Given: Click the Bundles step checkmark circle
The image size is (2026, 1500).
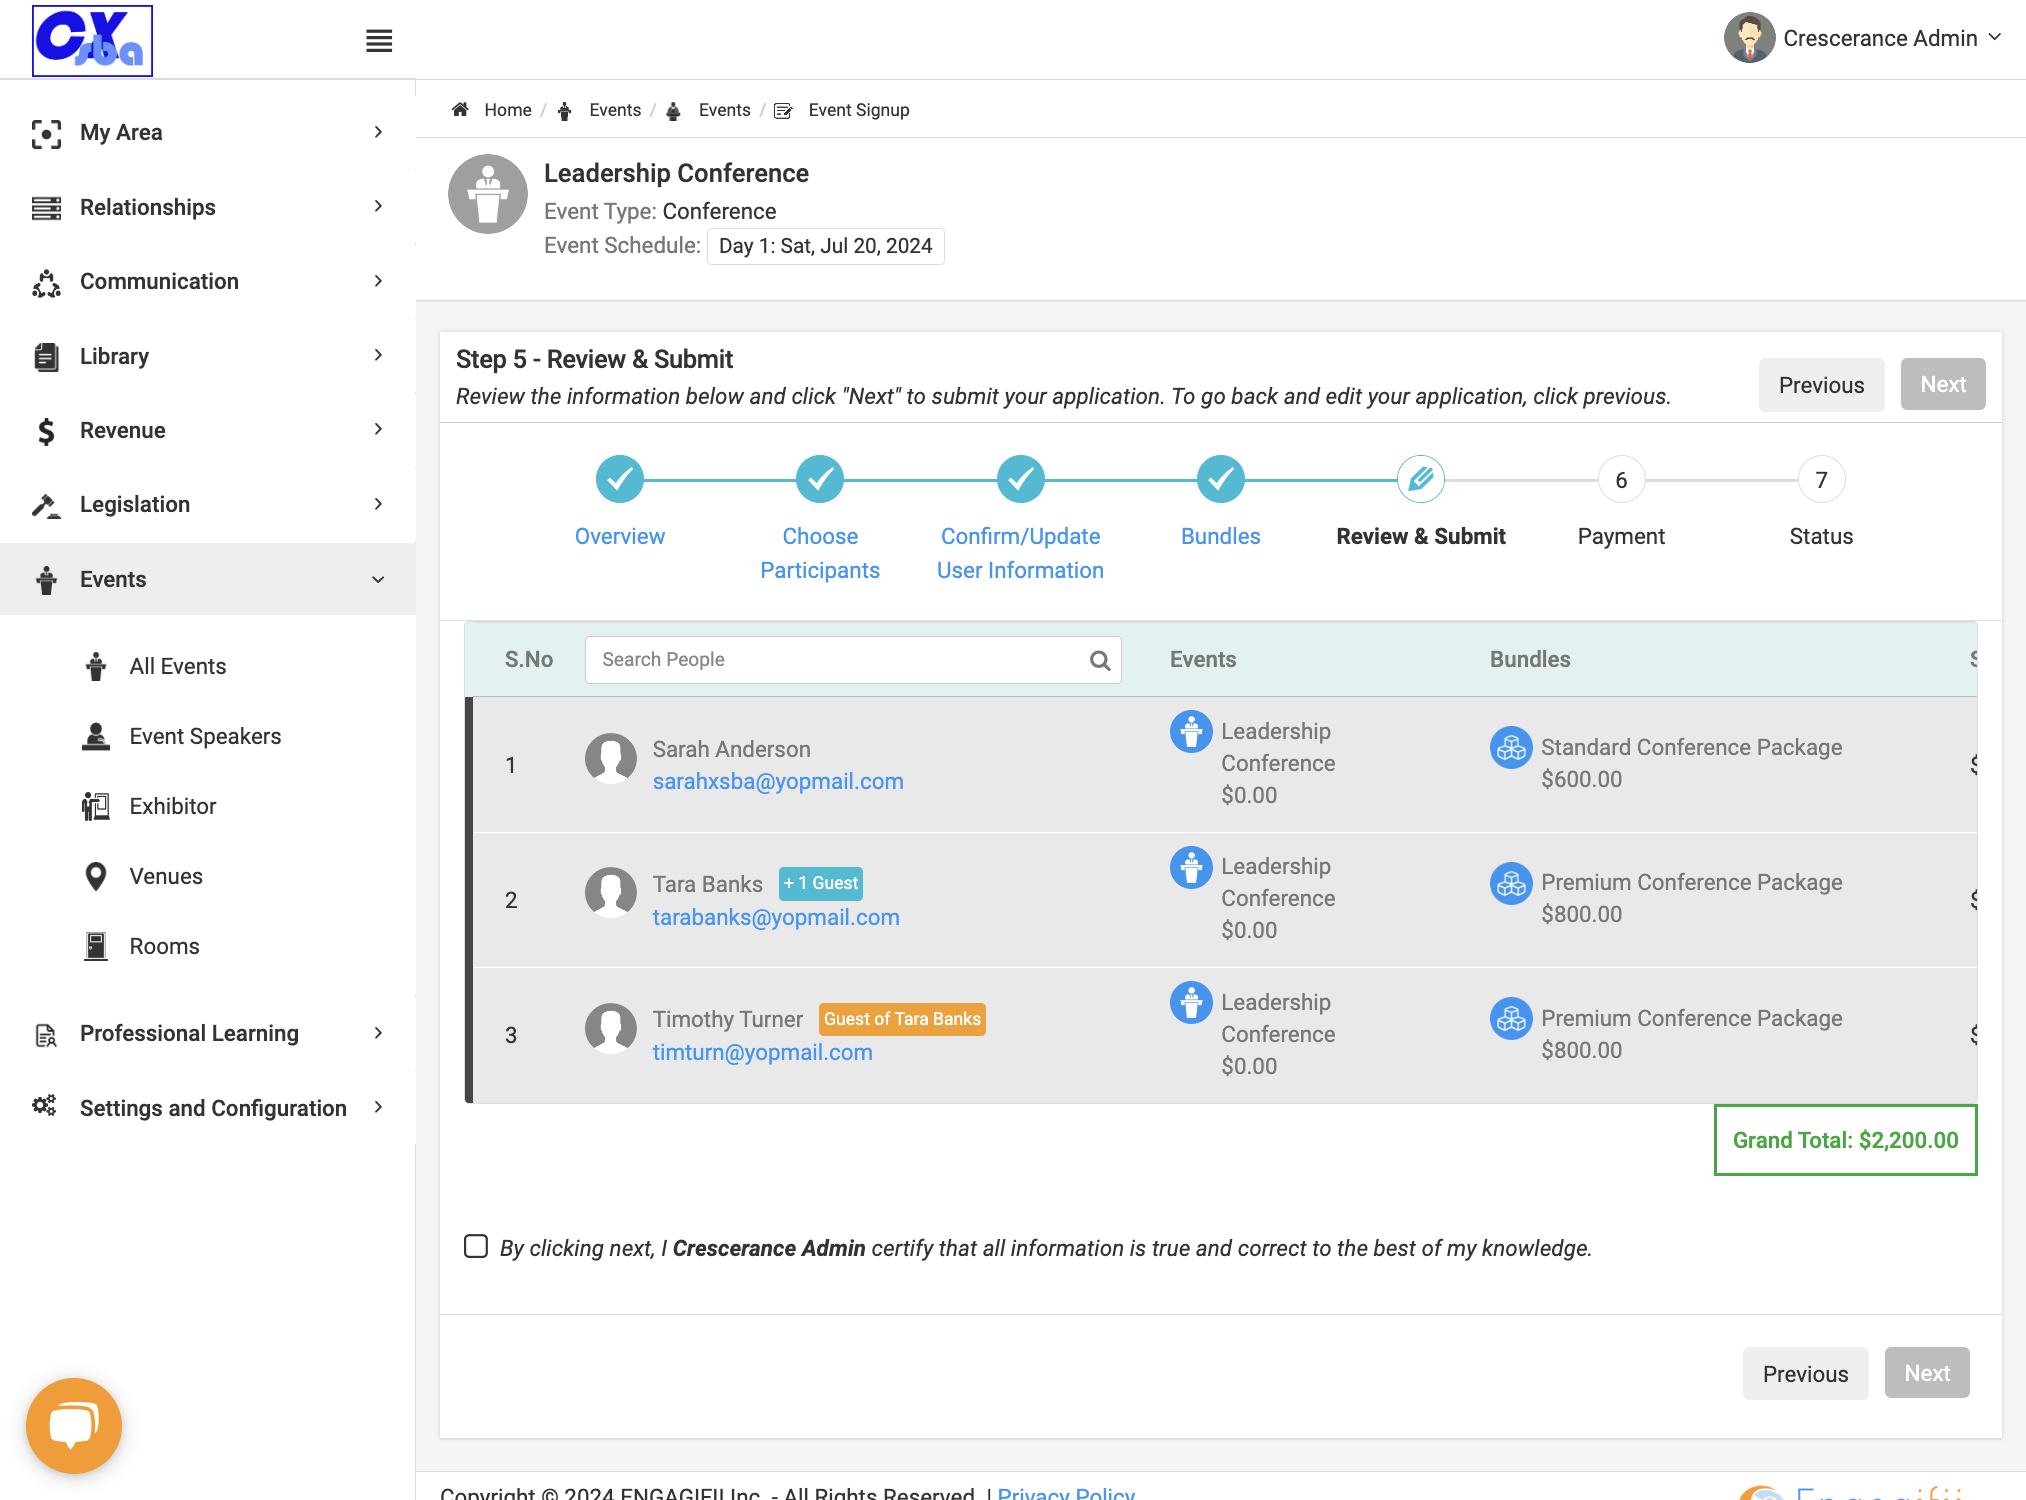Looking at the screenshot, I should 1221,480.
